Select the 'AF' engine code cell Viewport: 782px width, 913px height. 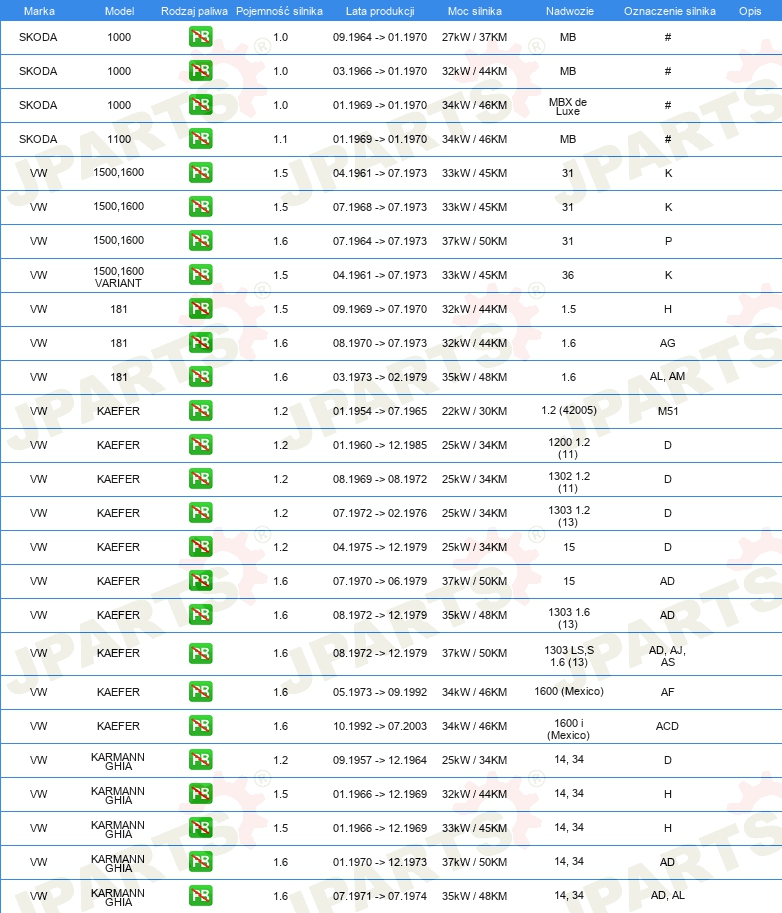(667, 692)
